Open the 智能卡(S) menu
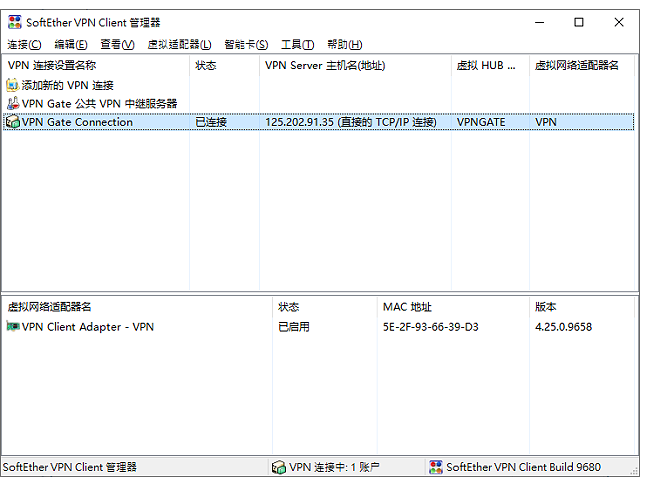Screen dimensions: 645x486 pos(246,44)
